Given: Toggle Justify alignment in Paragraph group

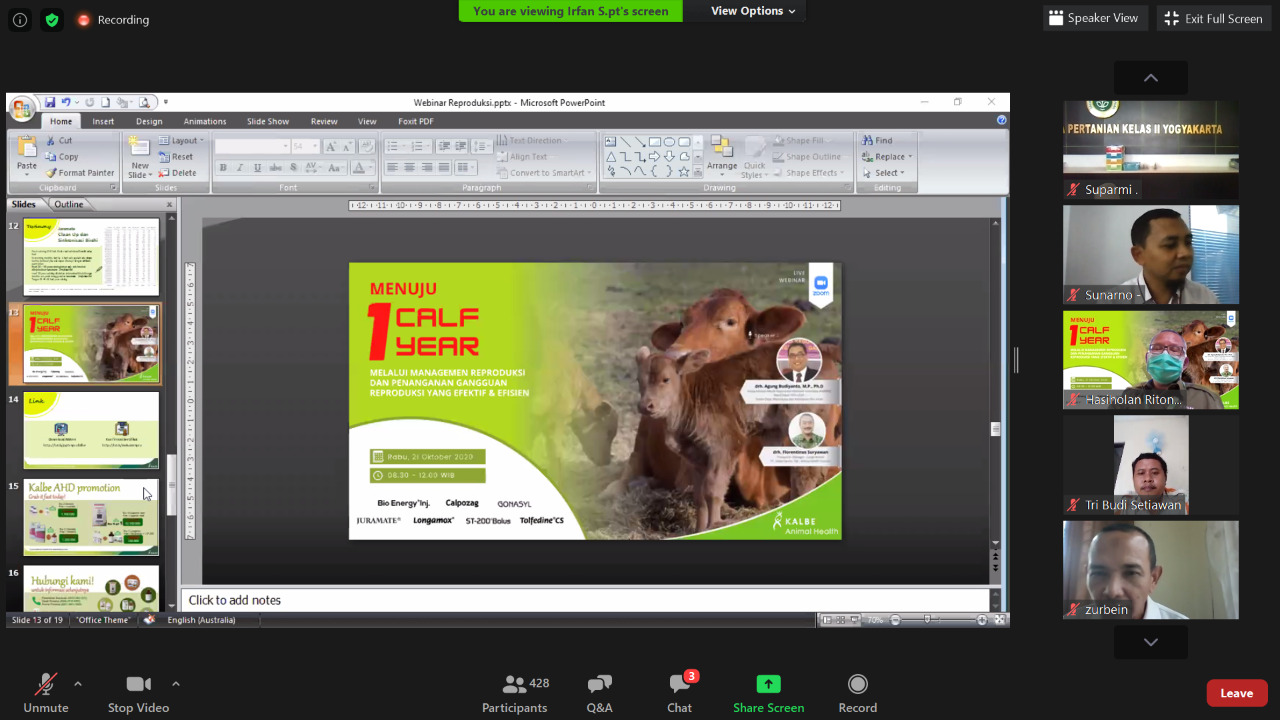Looking at the screenshot, I should tap(442, 168).
